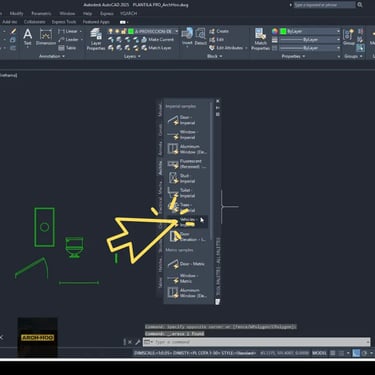Click the Detach icon in ribbon
This screenshot has width=375, height=375.
click(200, 37)
